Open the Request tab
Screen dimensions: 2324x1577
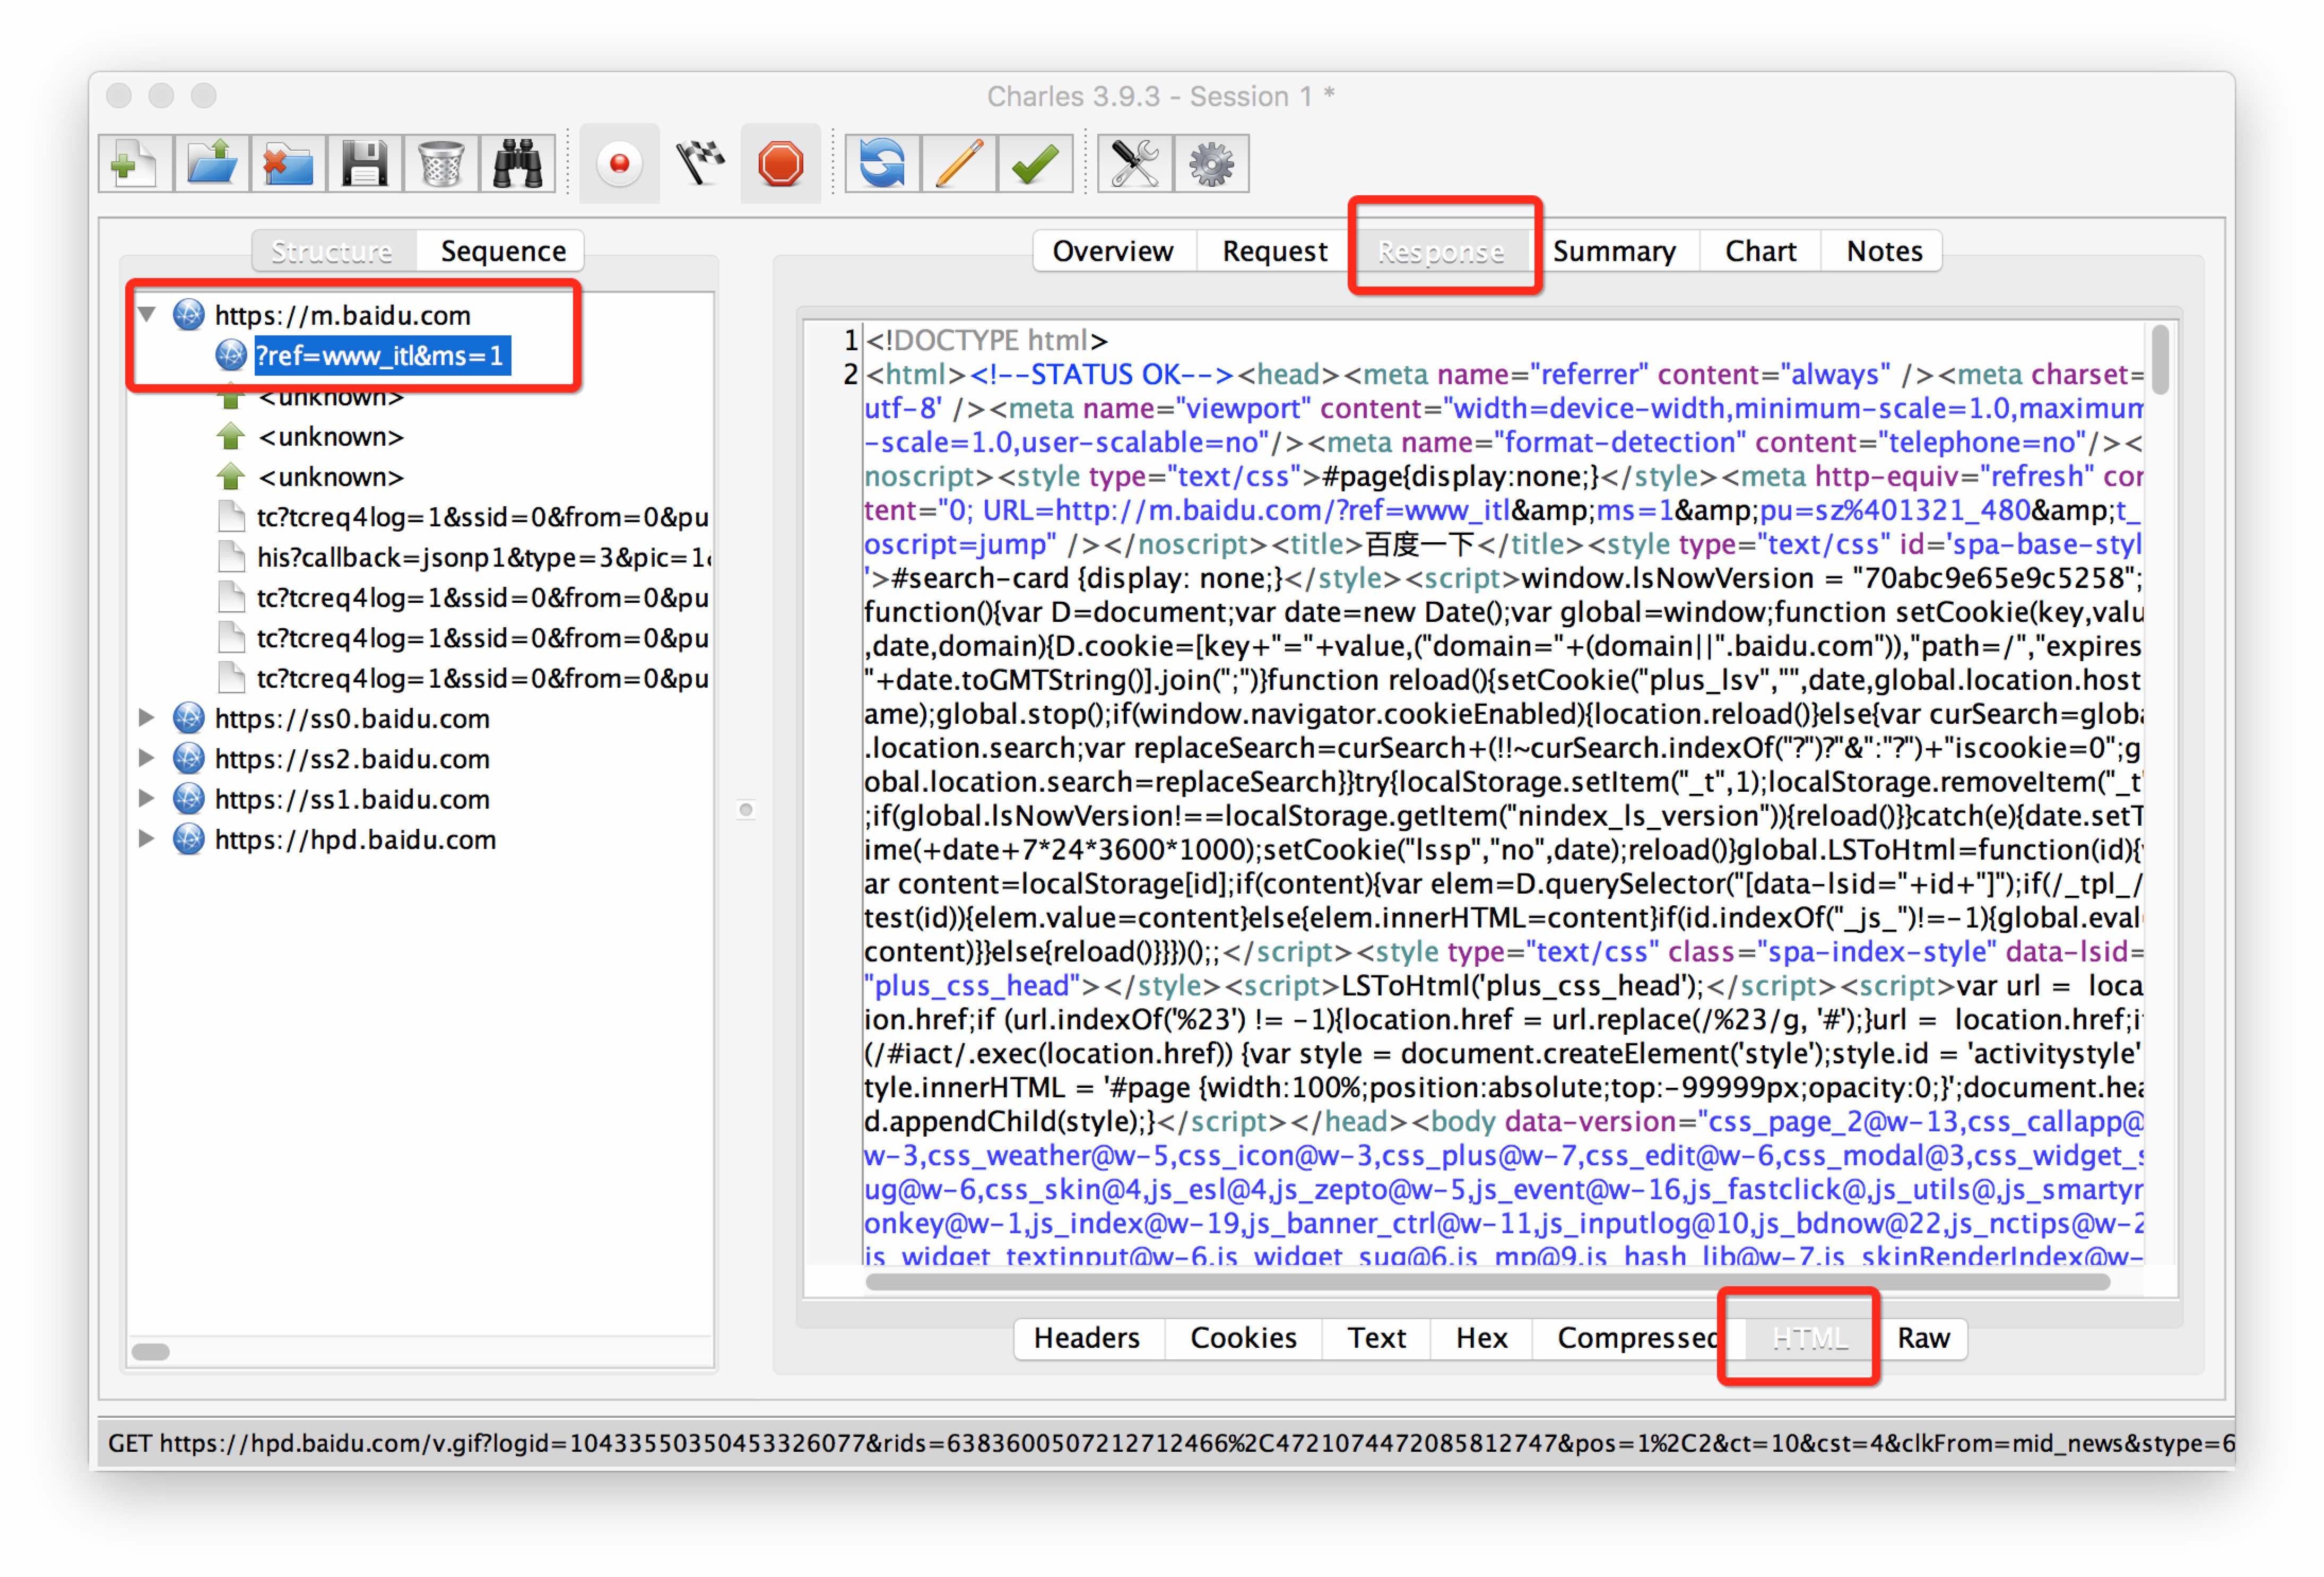[x=1275, y=251]
